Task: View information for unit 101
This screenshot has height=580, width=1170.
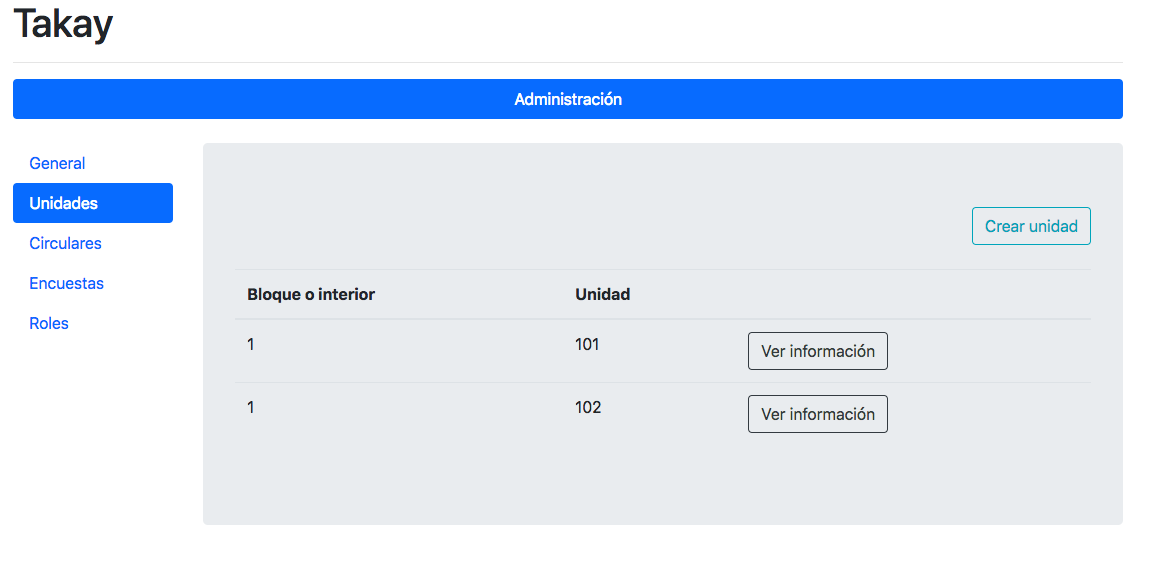Action: tap(818, 351)
